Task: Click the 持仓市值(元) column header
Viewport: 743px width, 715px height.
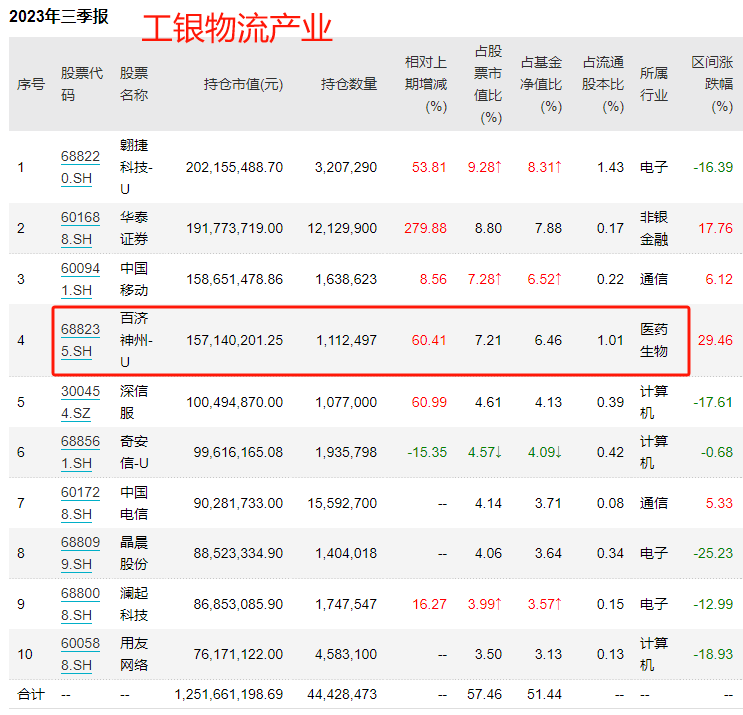Action: [244, 84]
